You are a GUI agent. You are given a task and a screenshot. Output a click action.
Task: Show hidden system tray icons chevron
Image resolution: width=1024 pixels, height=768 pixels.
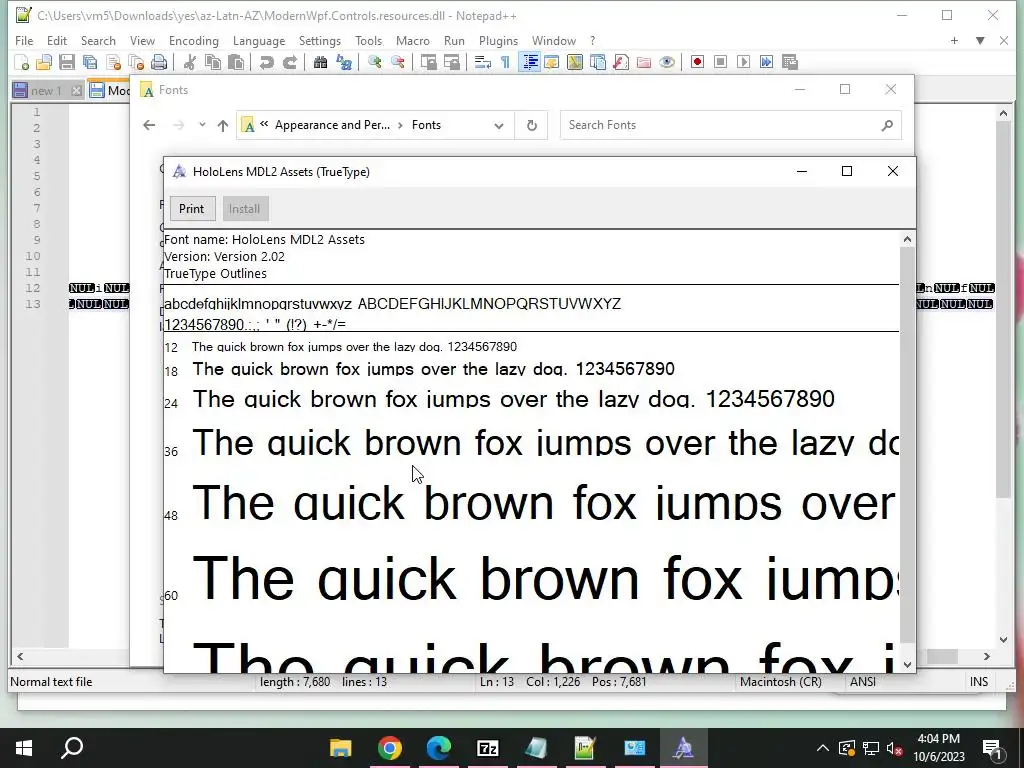[x=823, y=748]
